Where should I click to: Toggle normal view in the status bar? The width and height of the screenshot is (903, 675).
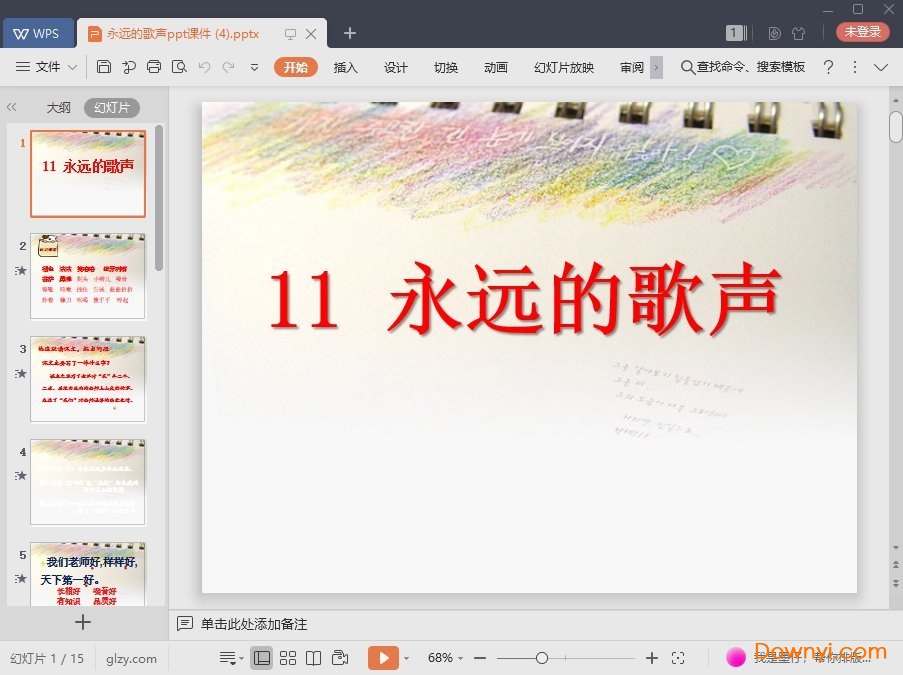[262, 658]
